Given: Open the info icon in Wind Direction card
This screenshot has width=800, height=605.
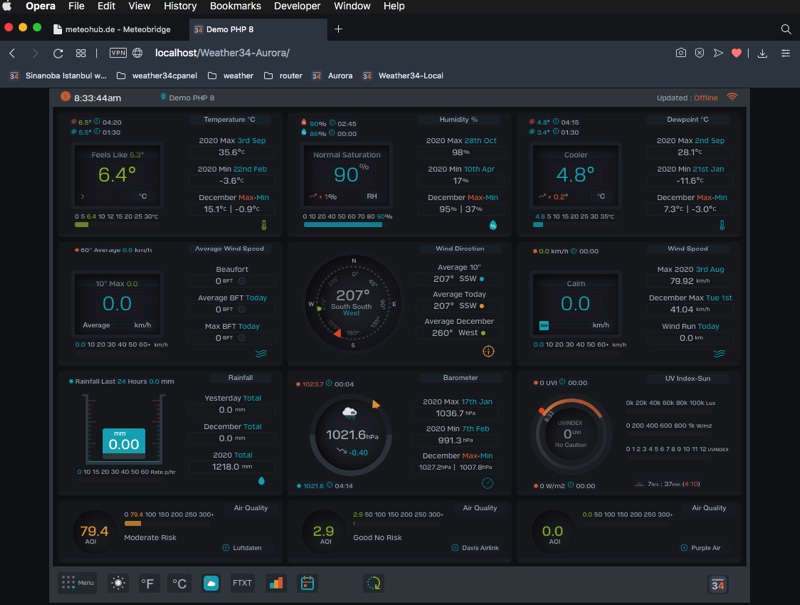Looking at the screenshot, I should tap(488, 351).
